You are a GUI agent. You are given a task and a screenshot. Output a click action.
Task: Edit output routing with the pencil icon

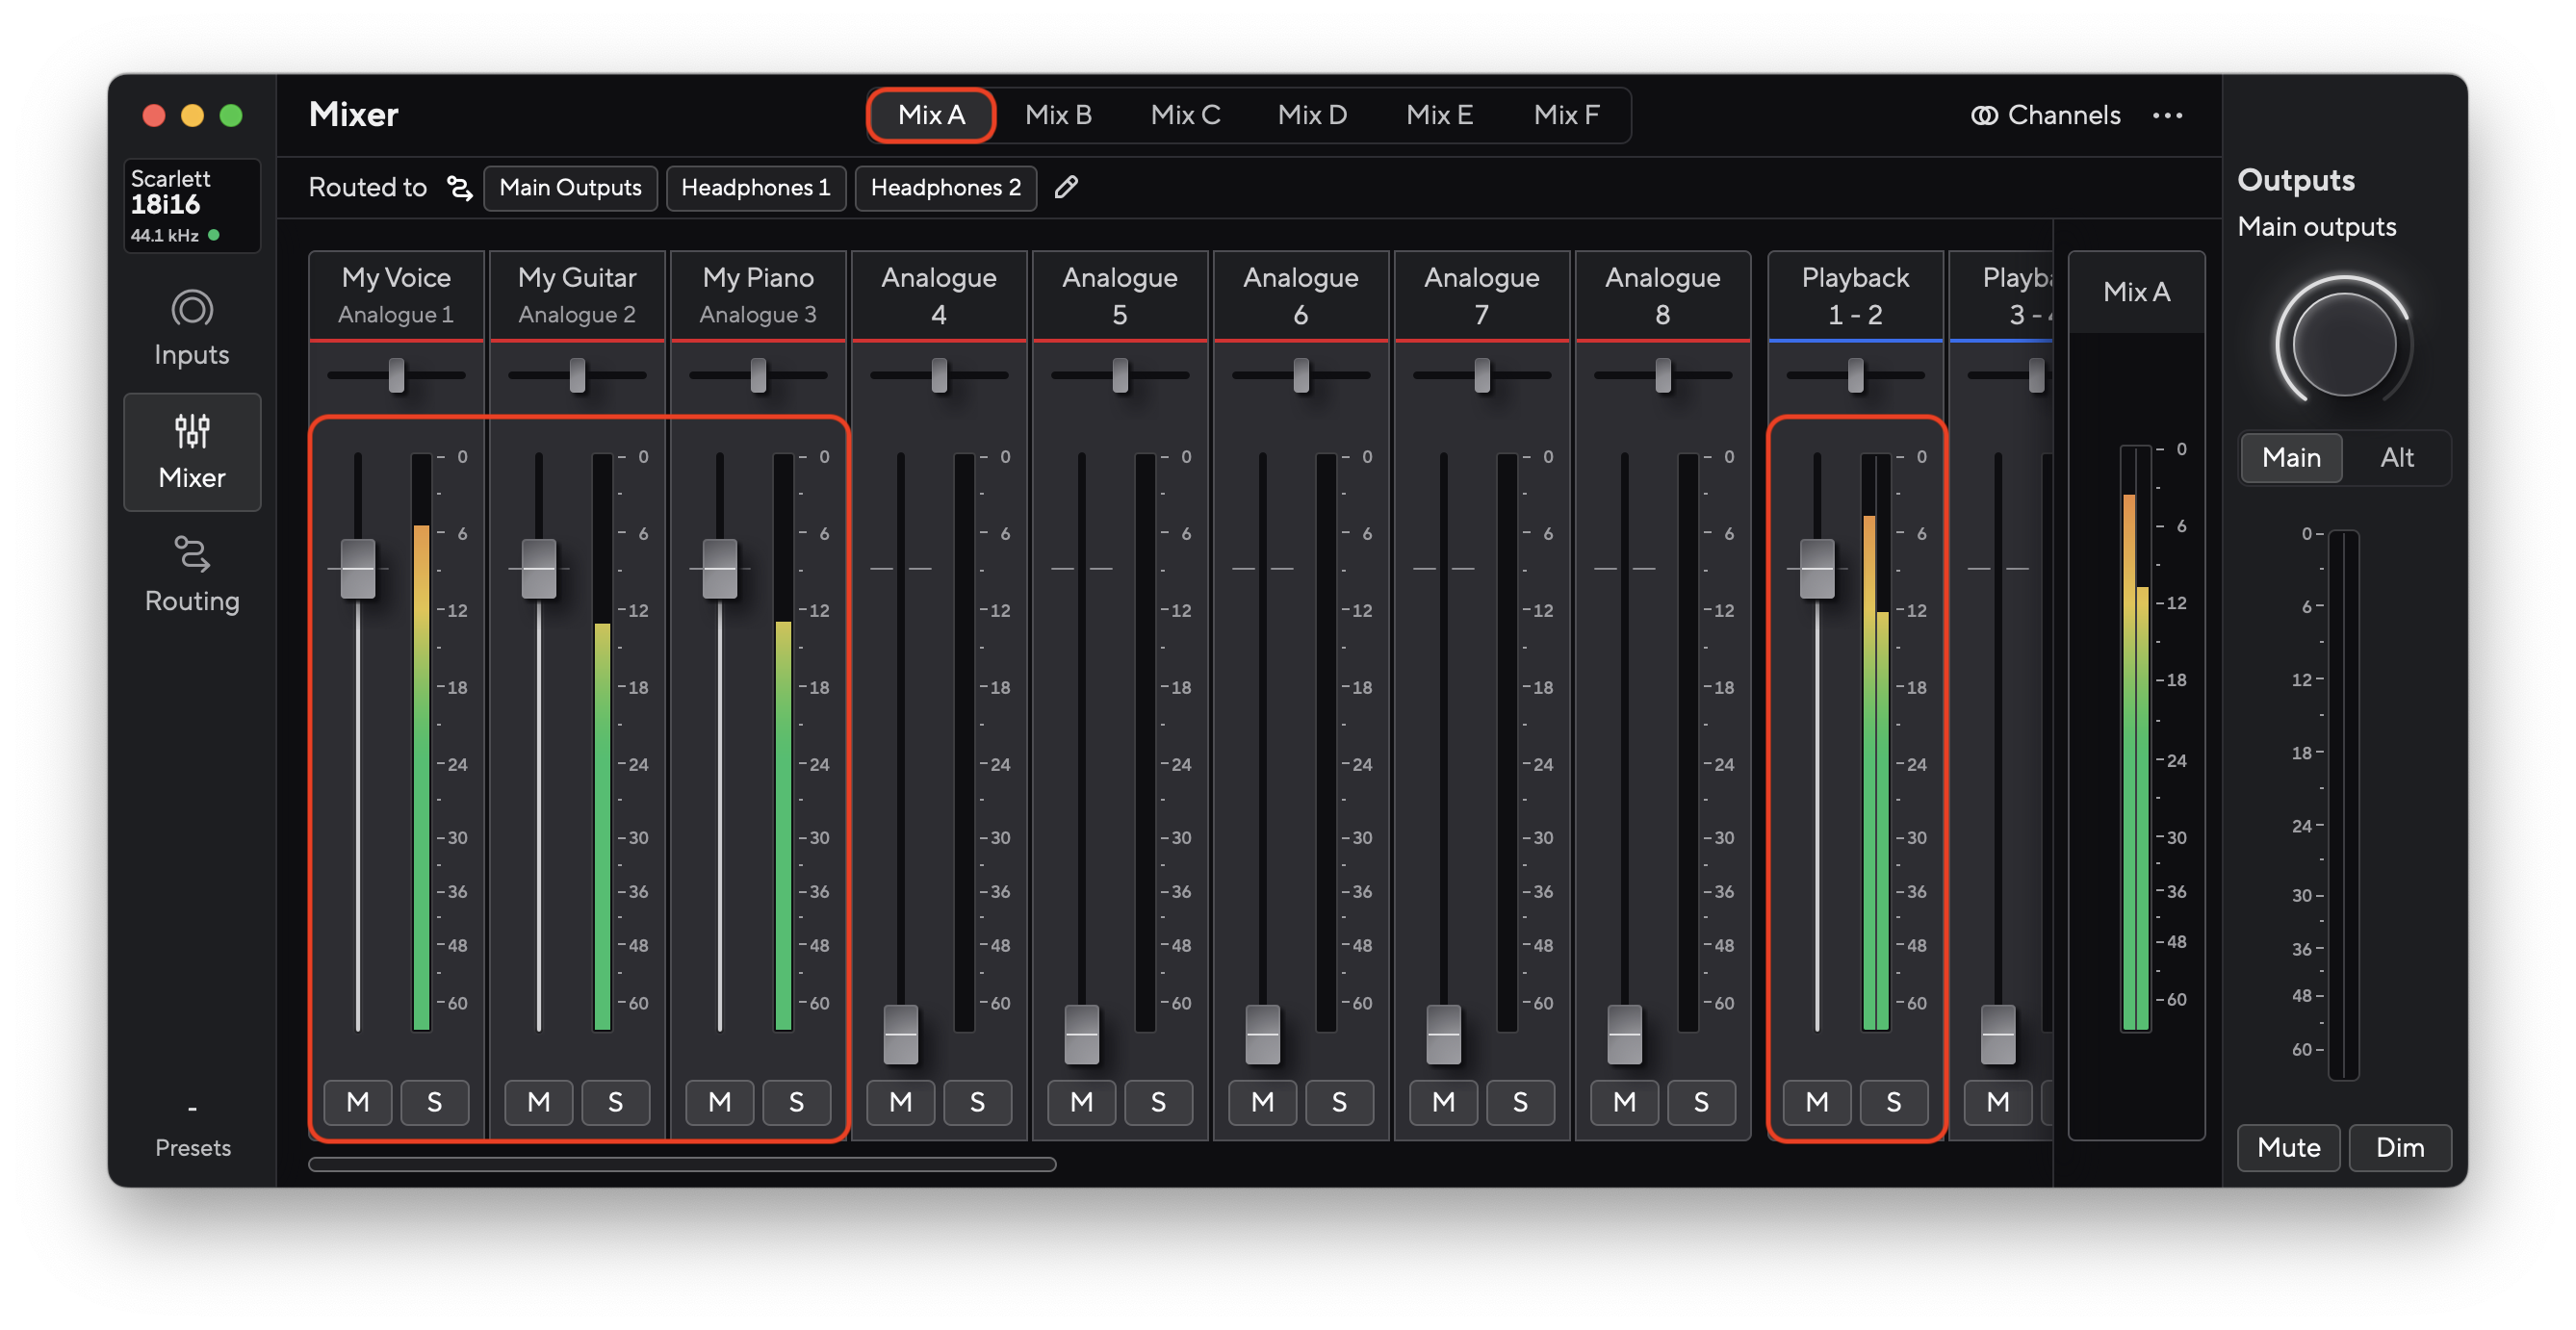(1066, 188)
